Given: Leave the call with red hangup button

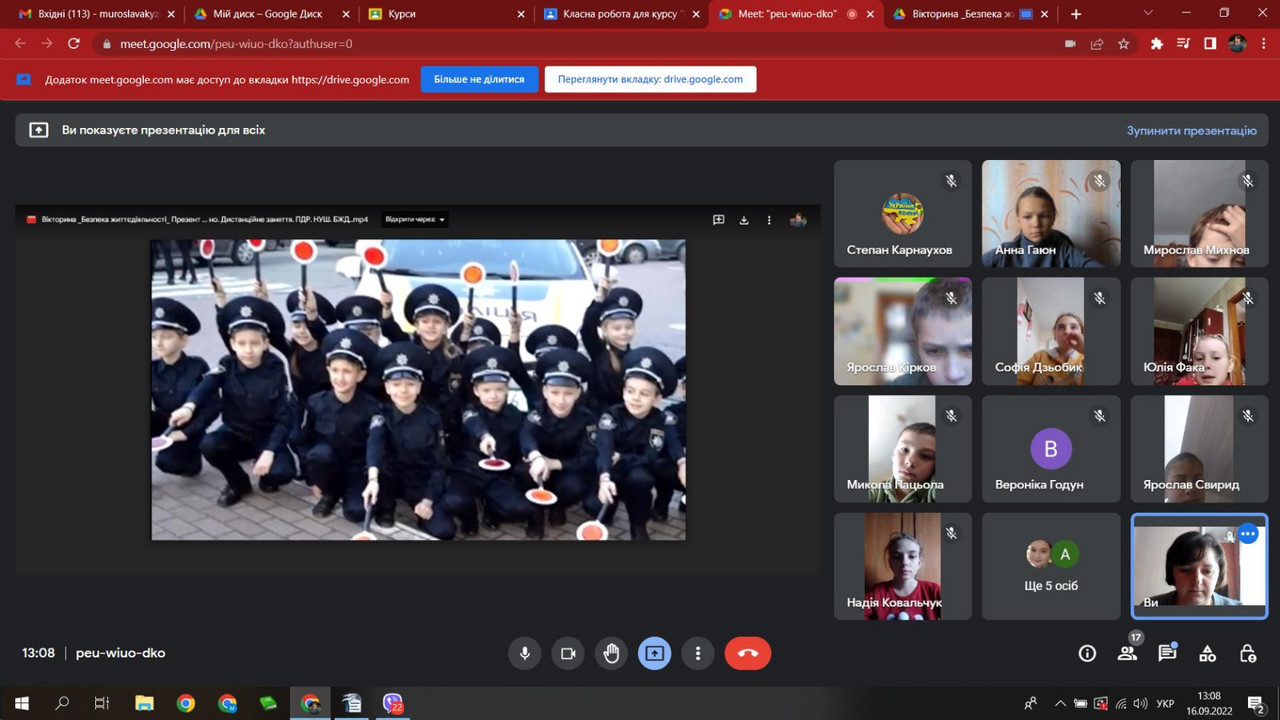Looking at the screenshot, I should click(748, 653).
